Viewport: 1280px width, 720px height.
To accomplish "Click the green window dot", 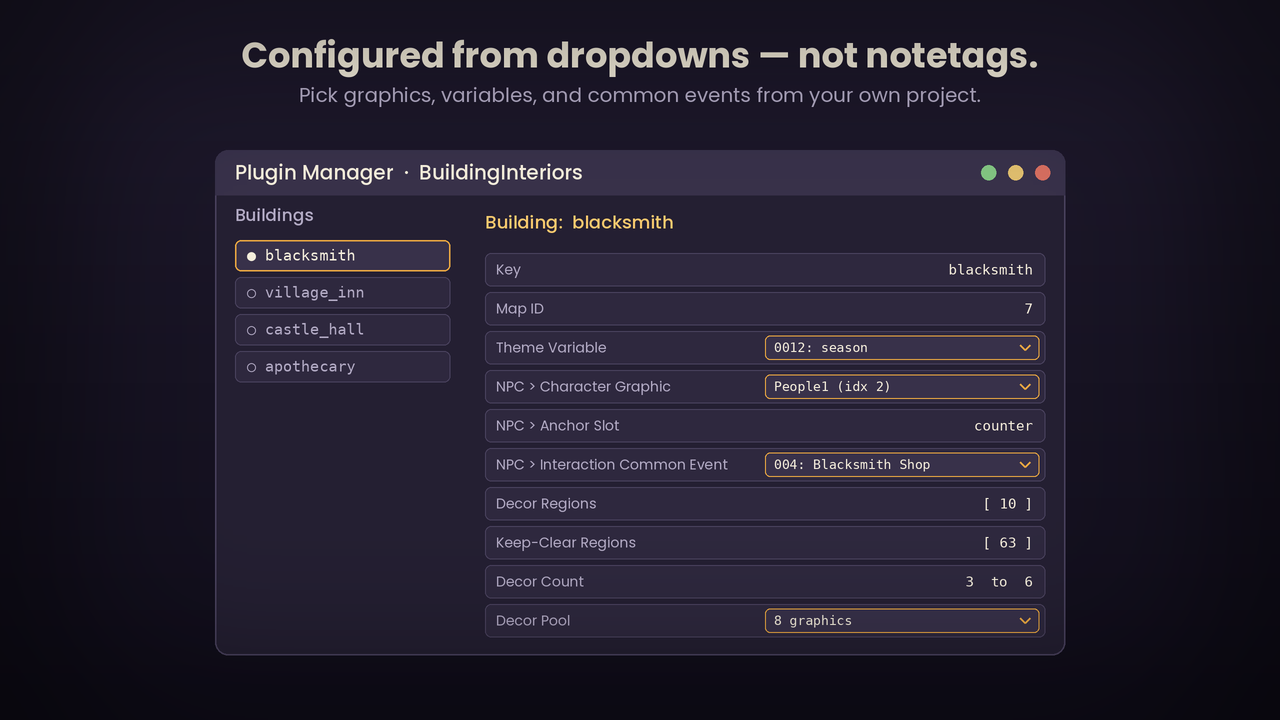I will [x=988, y=173].
